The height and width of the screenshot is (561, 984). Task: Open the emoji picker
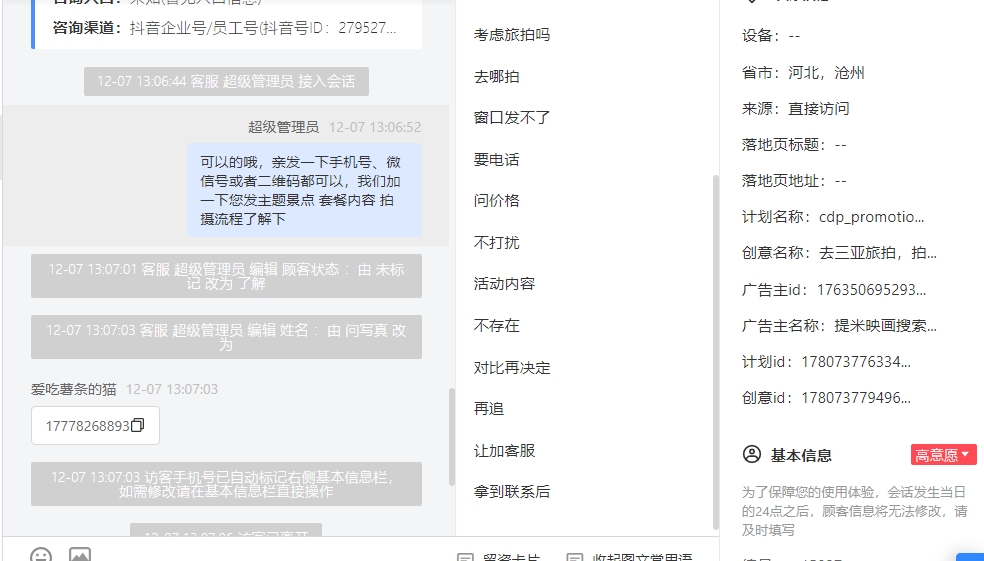point(41,555)
